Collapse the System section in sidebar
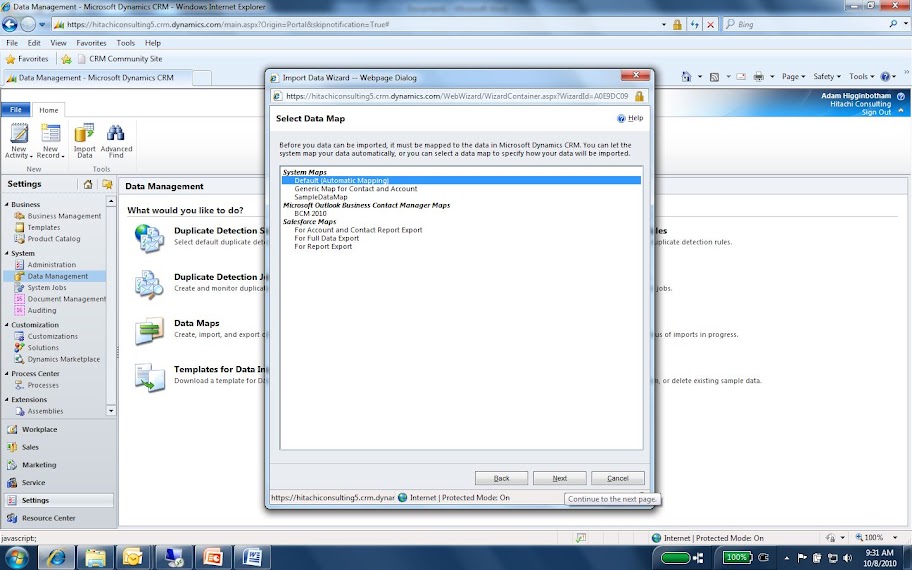912x570 pixels. click(7, 254)
